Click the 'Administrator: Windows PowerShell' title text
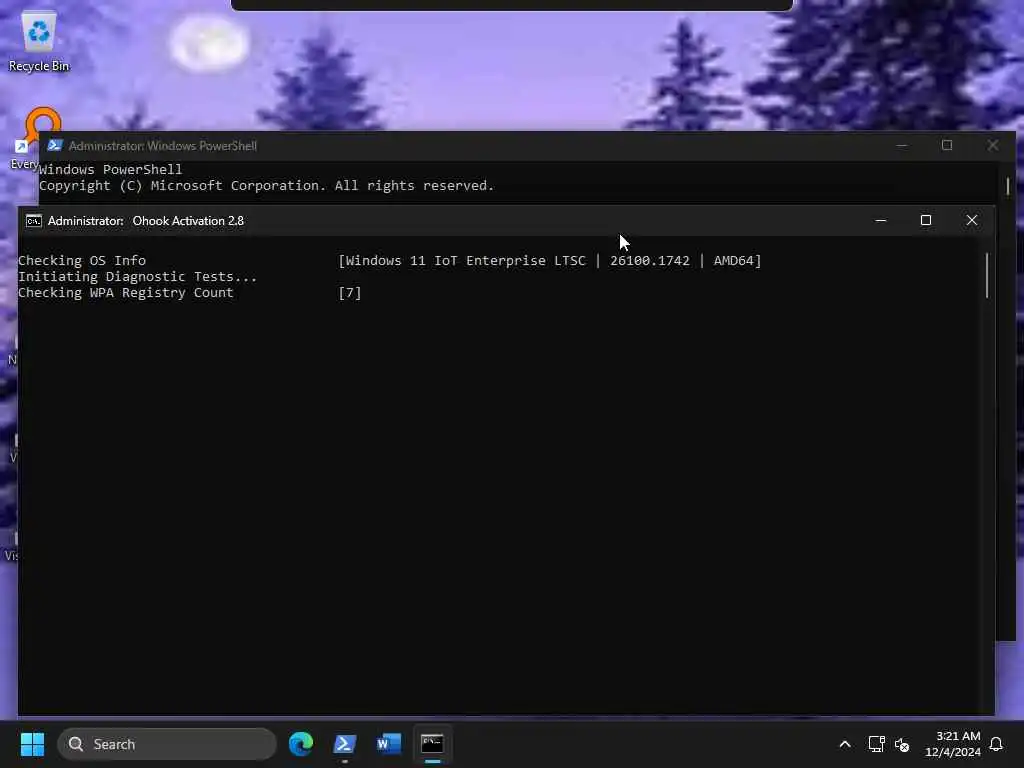Image resolution: width=1024 pixels, height=768 pixels. click(163, 146)
